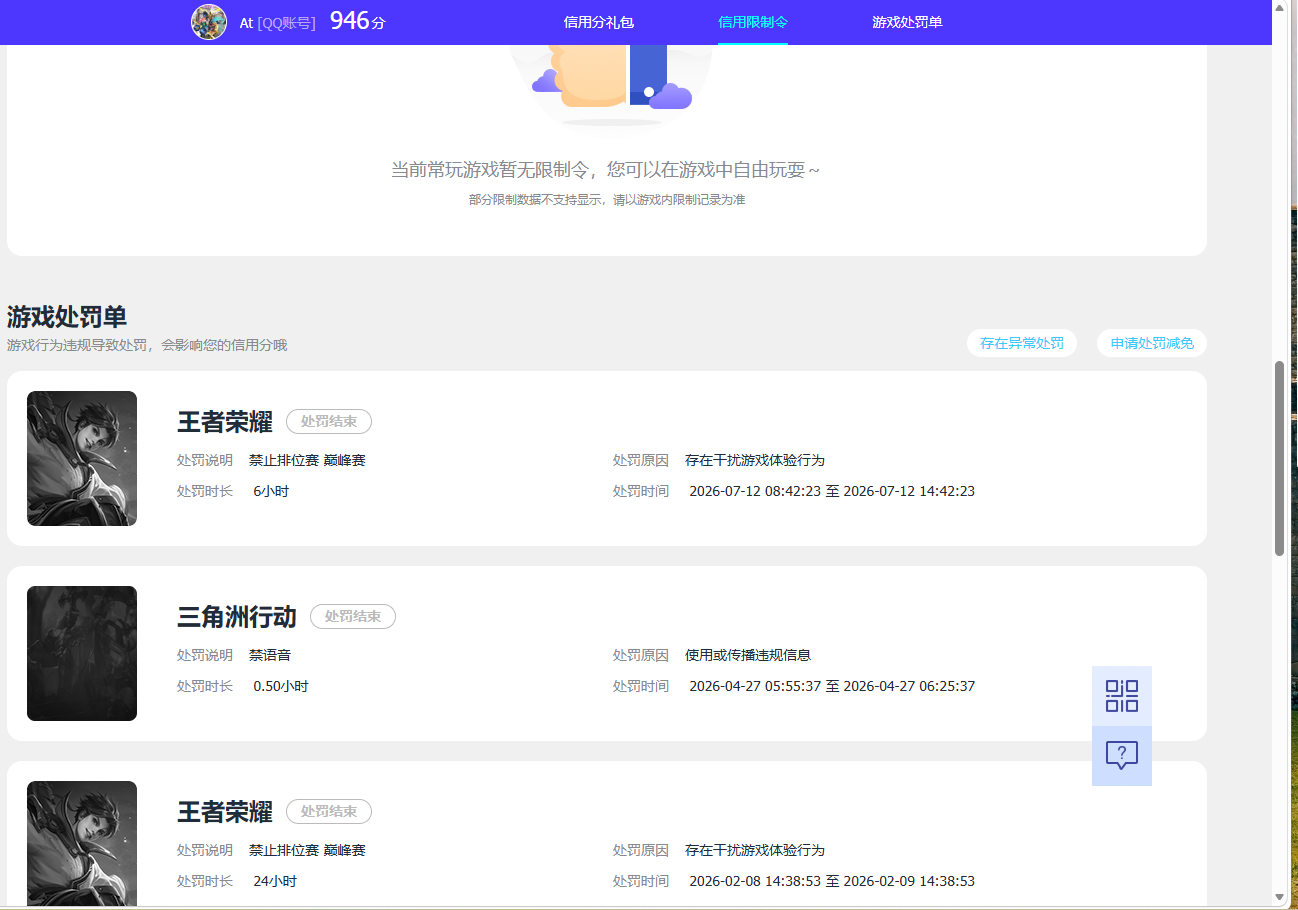Click the vertical scrollbar thumb
This screenshot has width=1298, height=910.
pyautogui.click(x=1279, y=458)
